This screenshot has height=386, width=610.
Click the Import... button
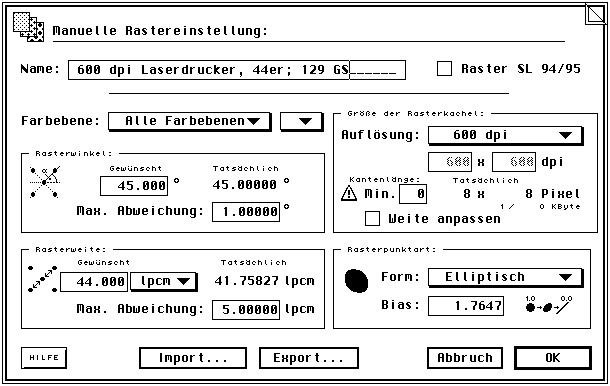tap(193, 358)
